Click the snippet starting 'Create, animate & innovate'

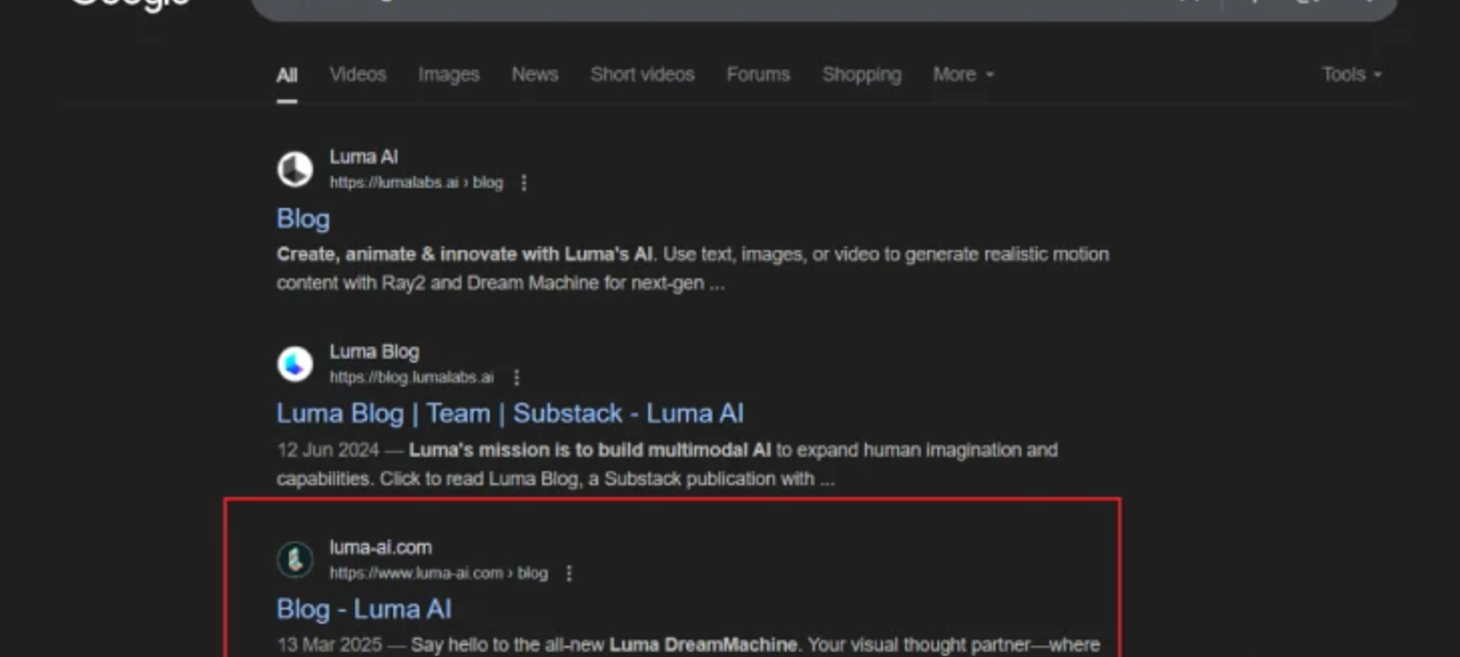click(693, 269)
